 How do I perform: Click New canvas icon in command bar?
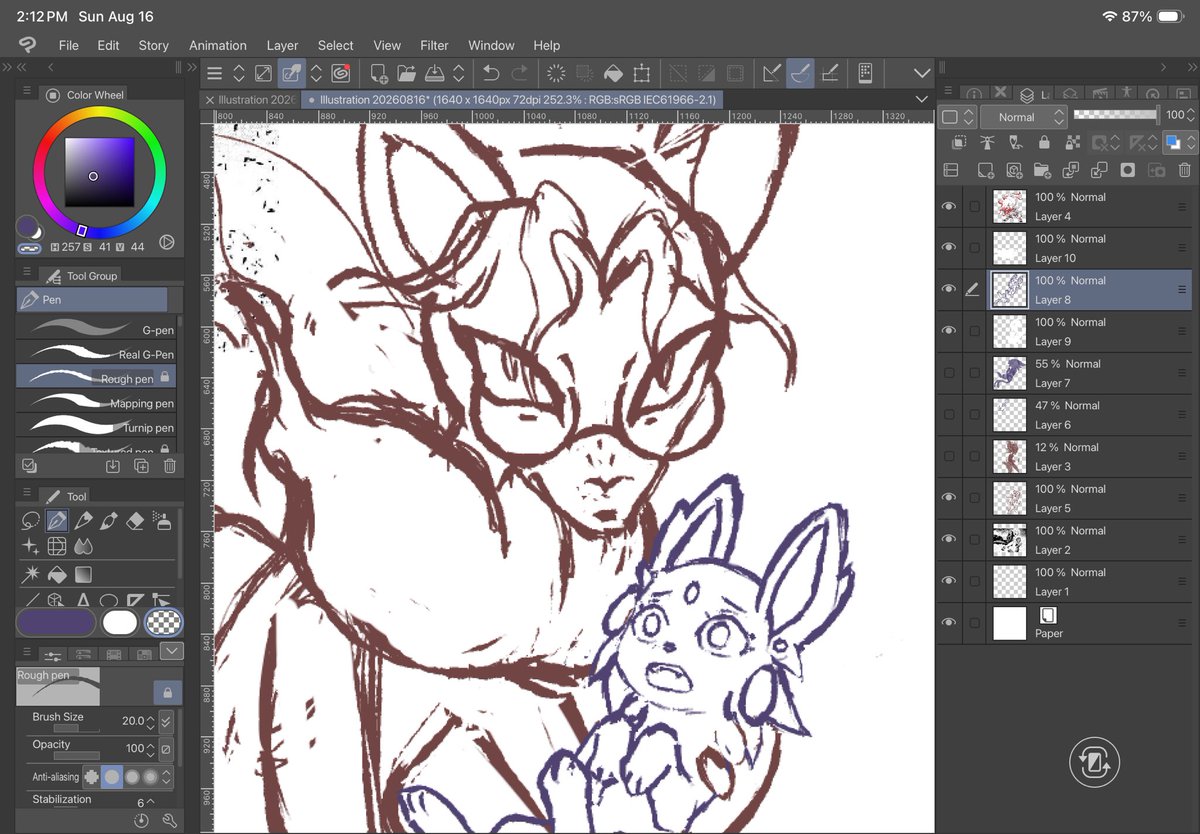(x=379, y=73)
